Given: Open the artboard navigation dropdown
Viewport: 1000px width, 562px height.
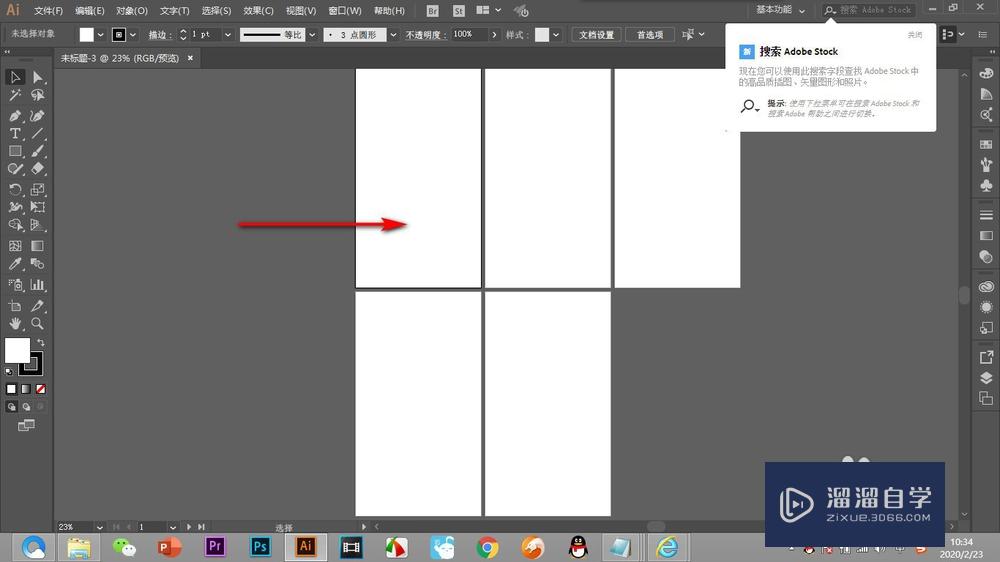Looking at the screenshot, I should coord(173,528).
